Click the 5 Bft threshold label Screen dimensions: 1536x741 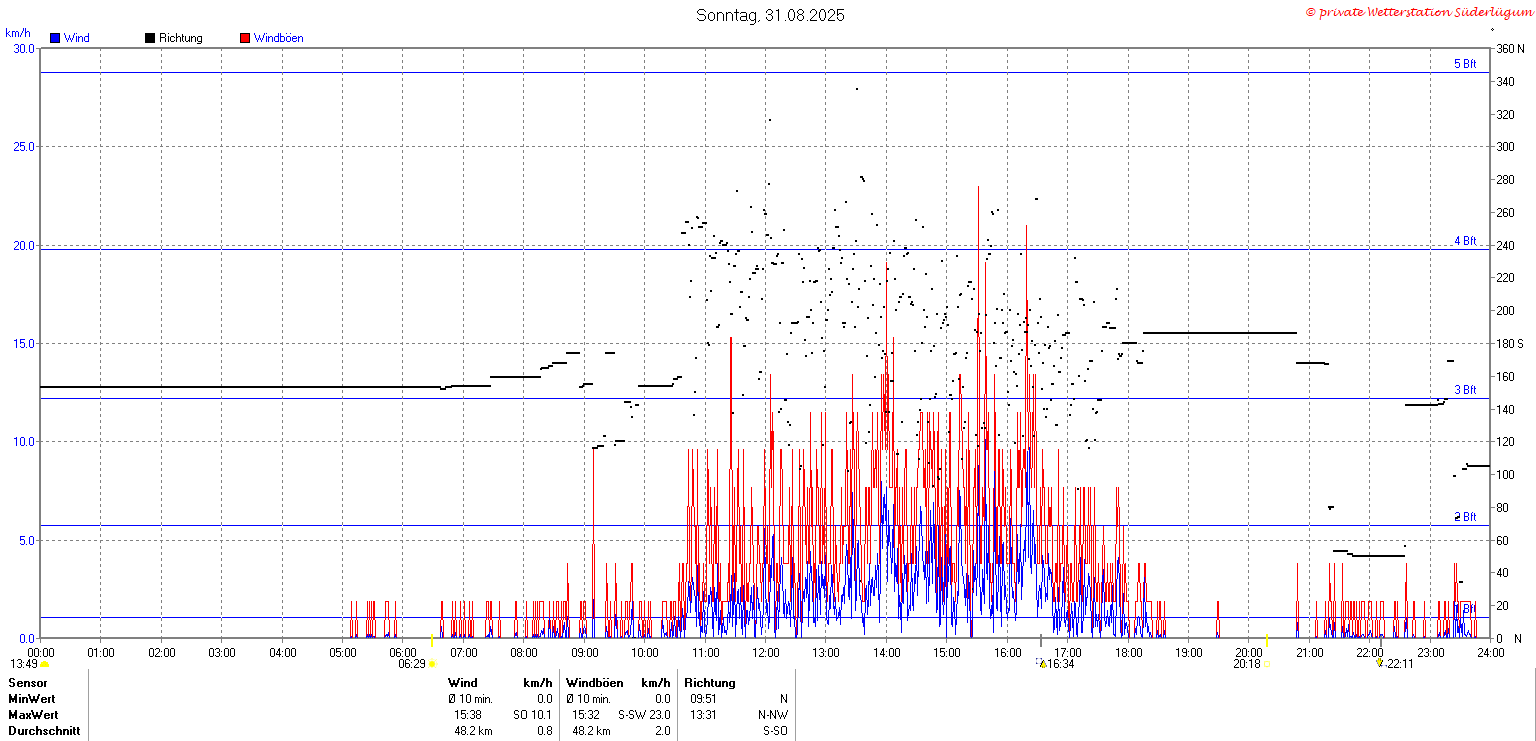1465,64
